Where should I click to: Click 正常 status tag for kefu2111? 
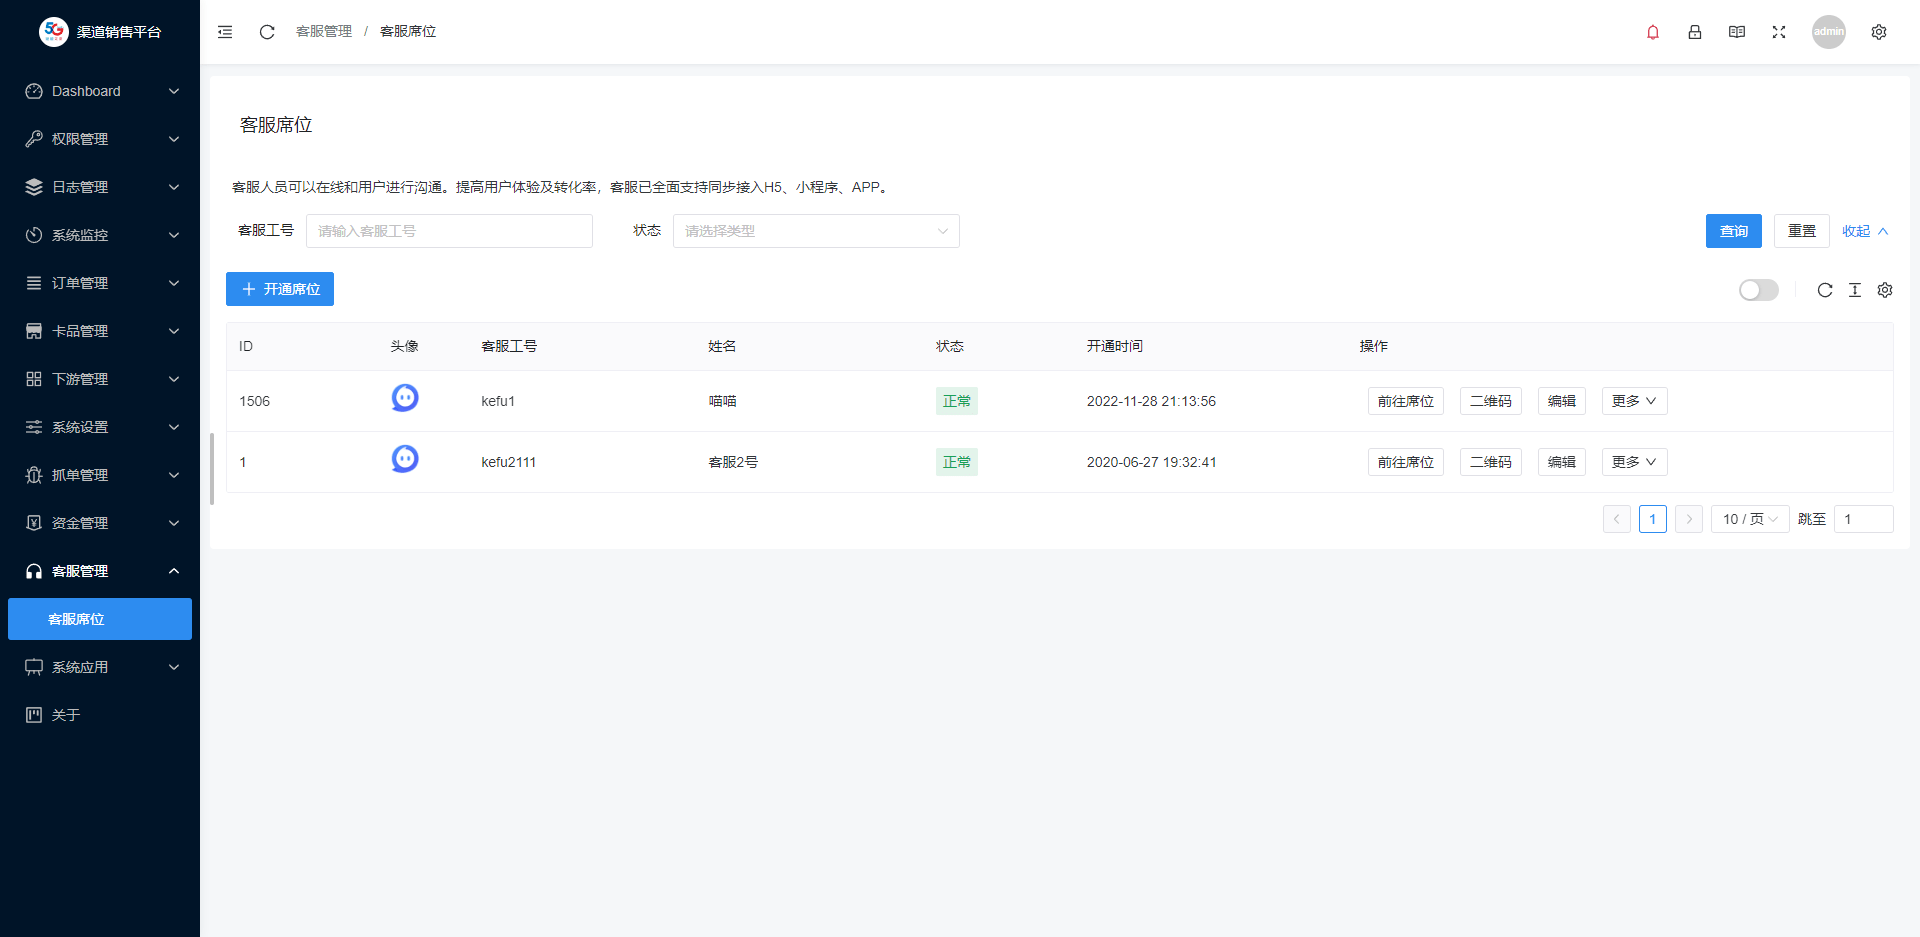(957, 462)
